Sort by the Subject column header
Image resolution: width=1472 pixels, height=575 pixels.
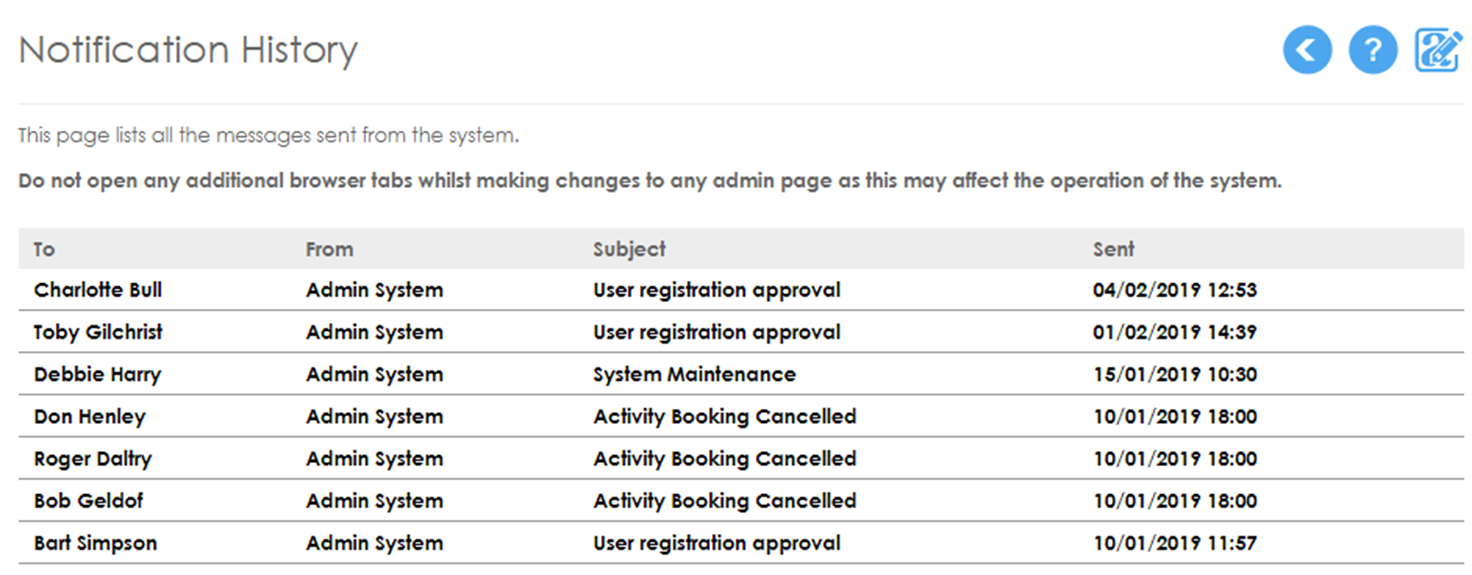click(629, 249)
